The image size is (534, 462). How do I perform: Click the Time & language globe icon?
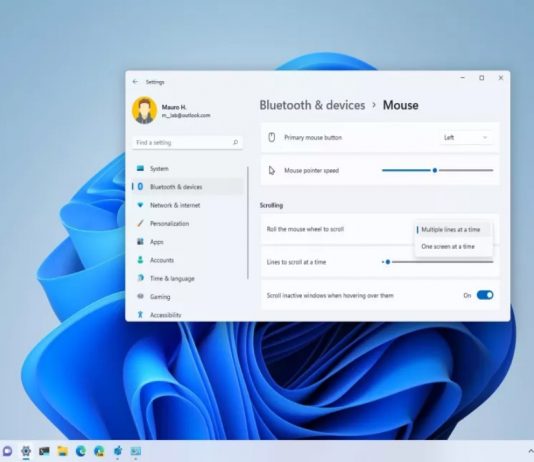[140, 278]
